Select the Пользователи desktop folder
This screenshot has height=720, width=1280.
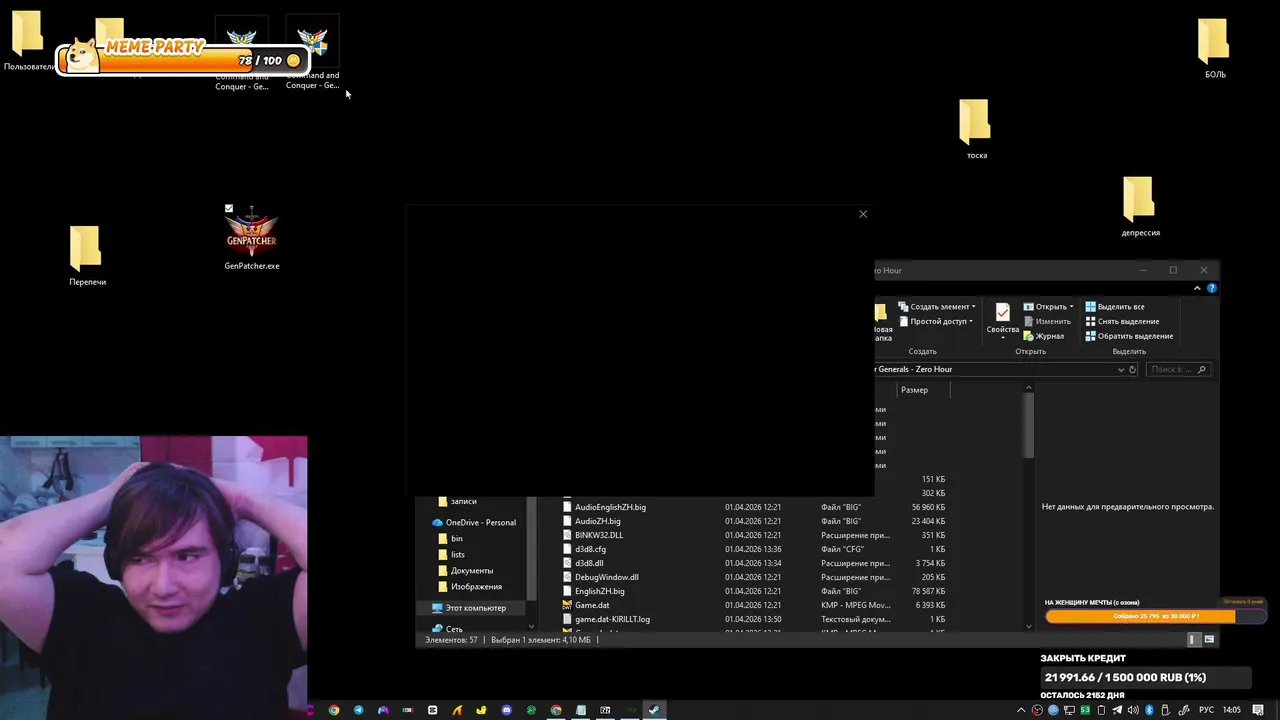(x=27, y=40)
